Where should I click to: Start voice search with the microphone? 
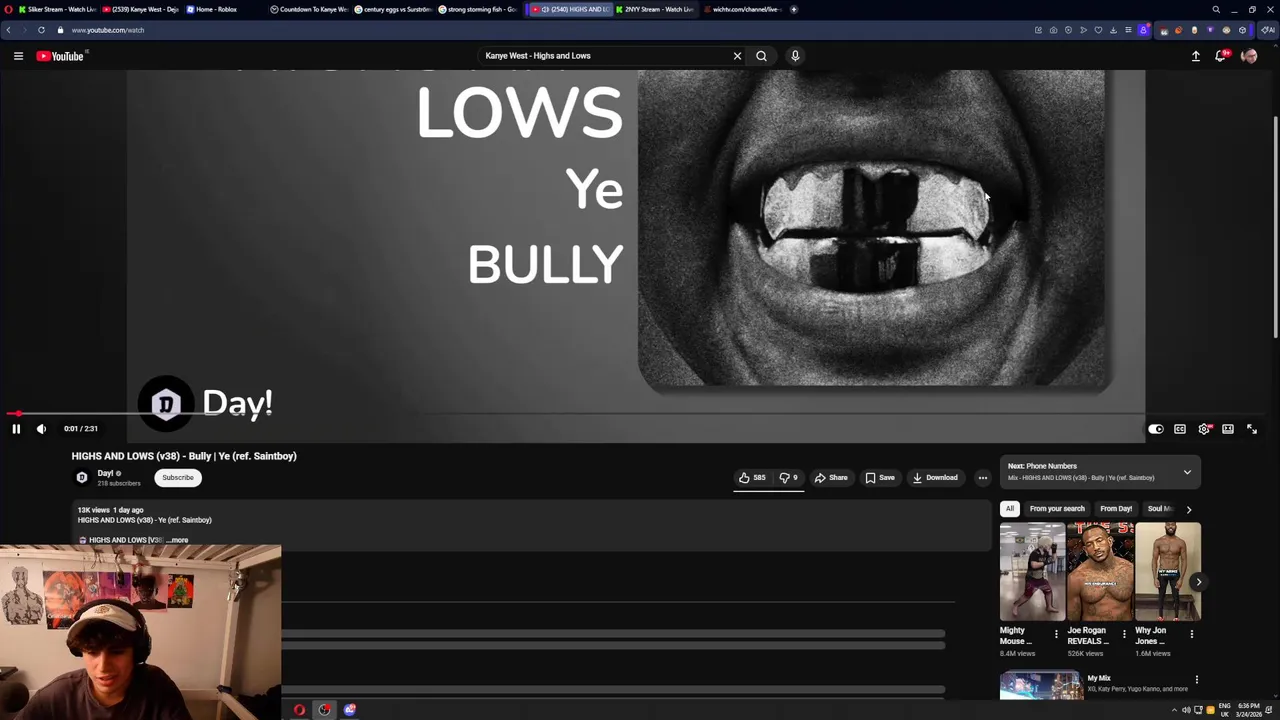tap(795, 56)
